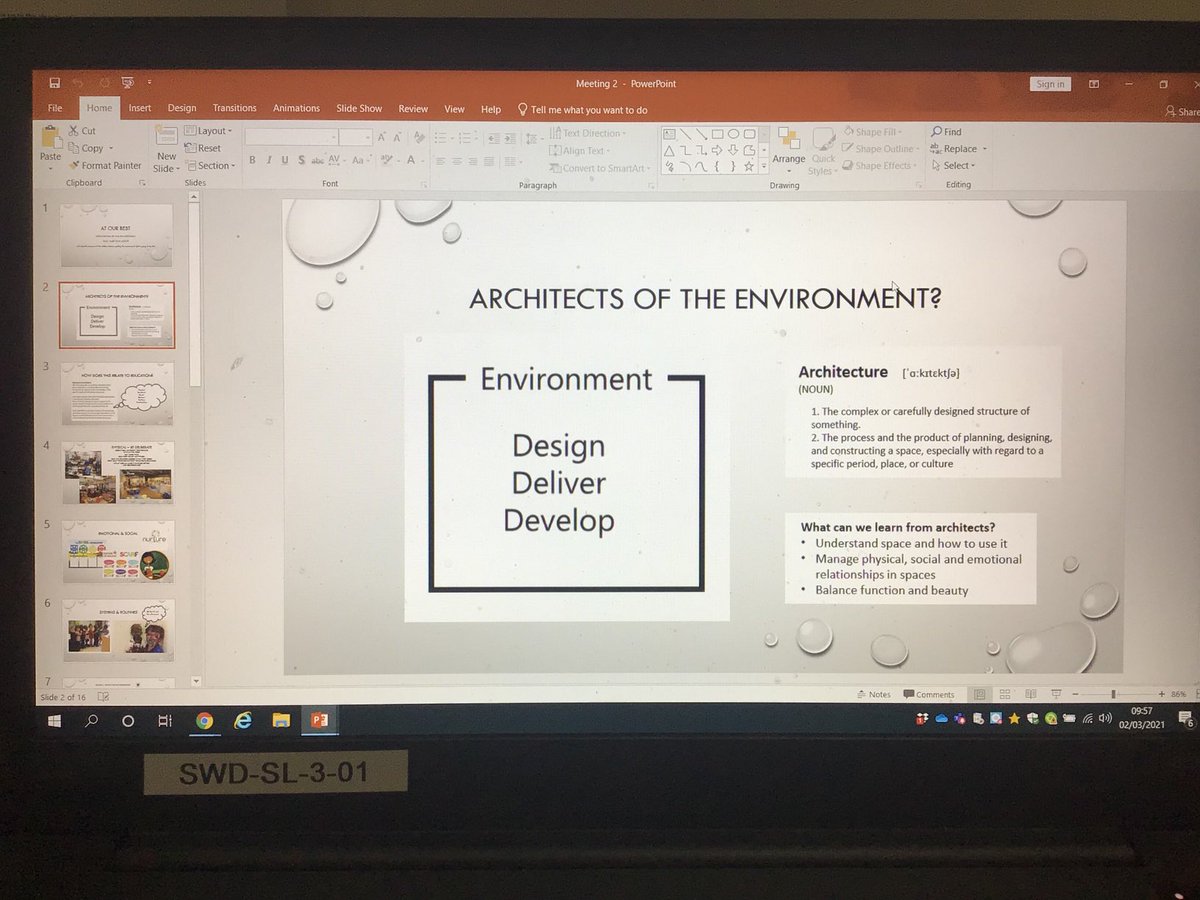Open the font size combo box
1200x900 pixels.
pyautogui.click(x=356, y=137)
